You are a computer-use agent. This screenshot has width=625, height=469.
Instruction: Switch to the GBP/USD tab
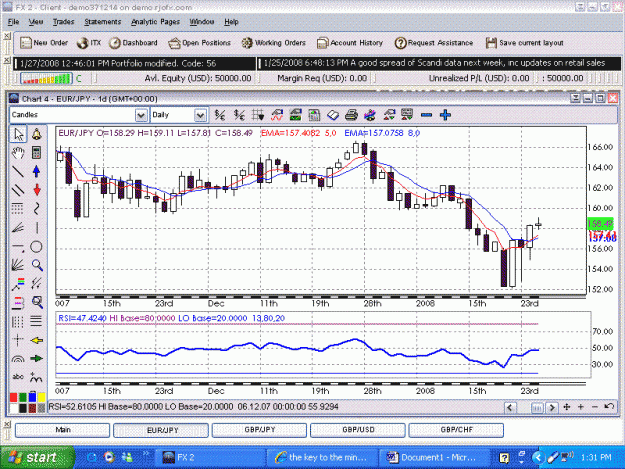pos(358,430)
